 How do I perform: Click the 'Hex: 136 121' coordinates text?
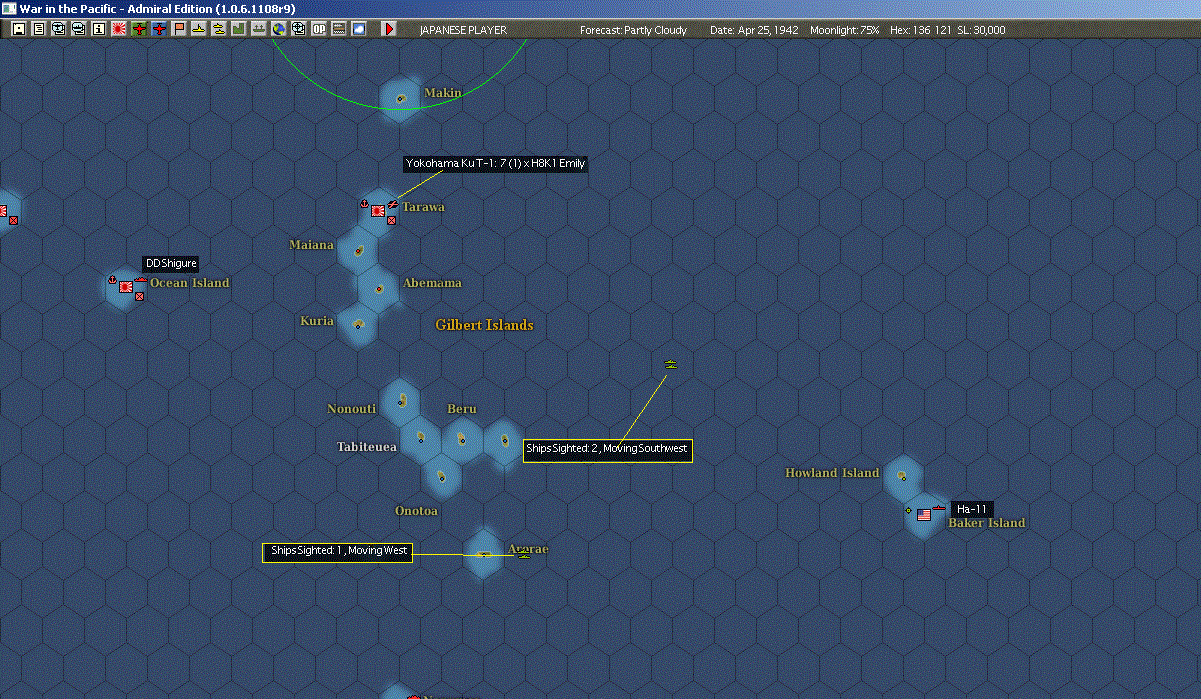(x=920, y=30)
